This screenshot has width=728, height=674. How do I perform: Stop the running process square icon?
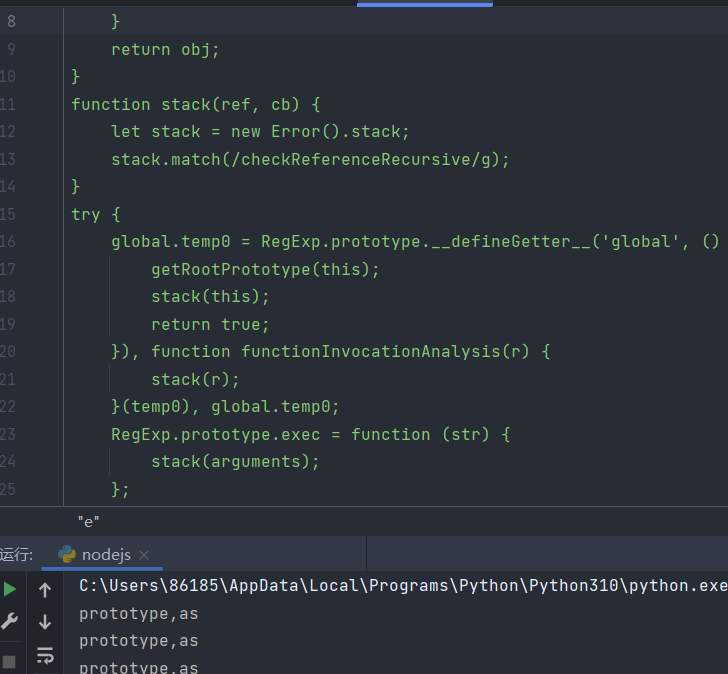click(9, 661)
